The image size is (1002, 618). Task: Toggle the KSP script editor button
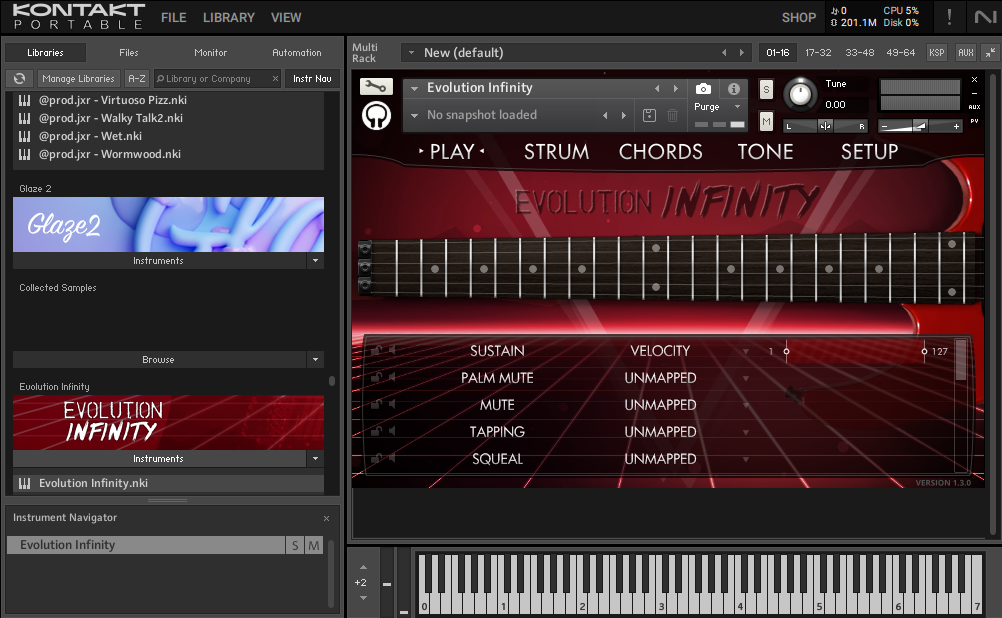click(936, 52)
